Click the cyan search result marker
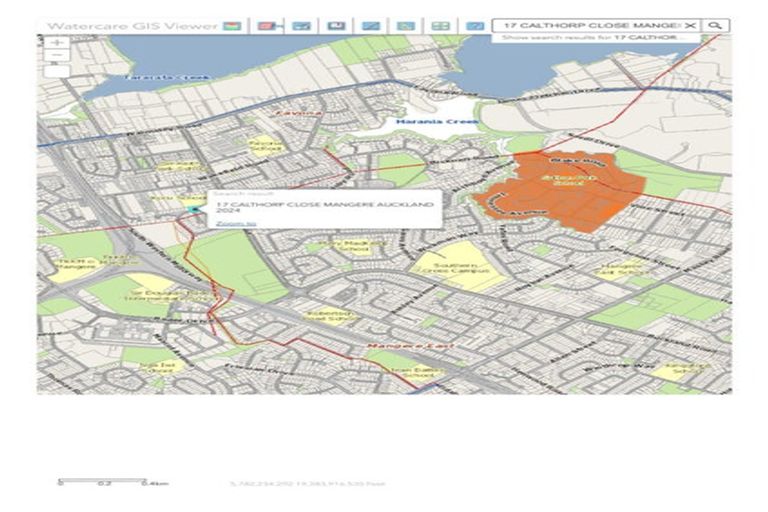The width and height of the screenshot is (768, 512). tap(196, 210)
